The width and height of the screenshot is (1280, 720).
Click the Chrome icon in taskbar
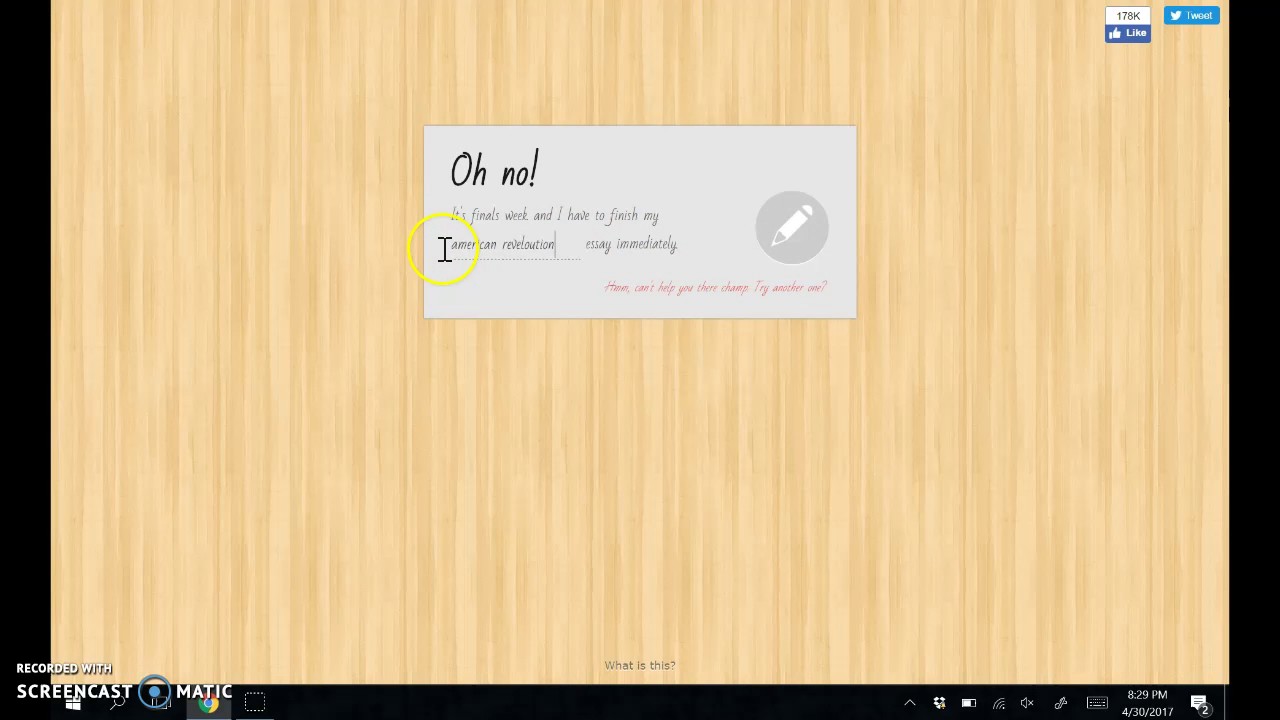pos(208,703)
